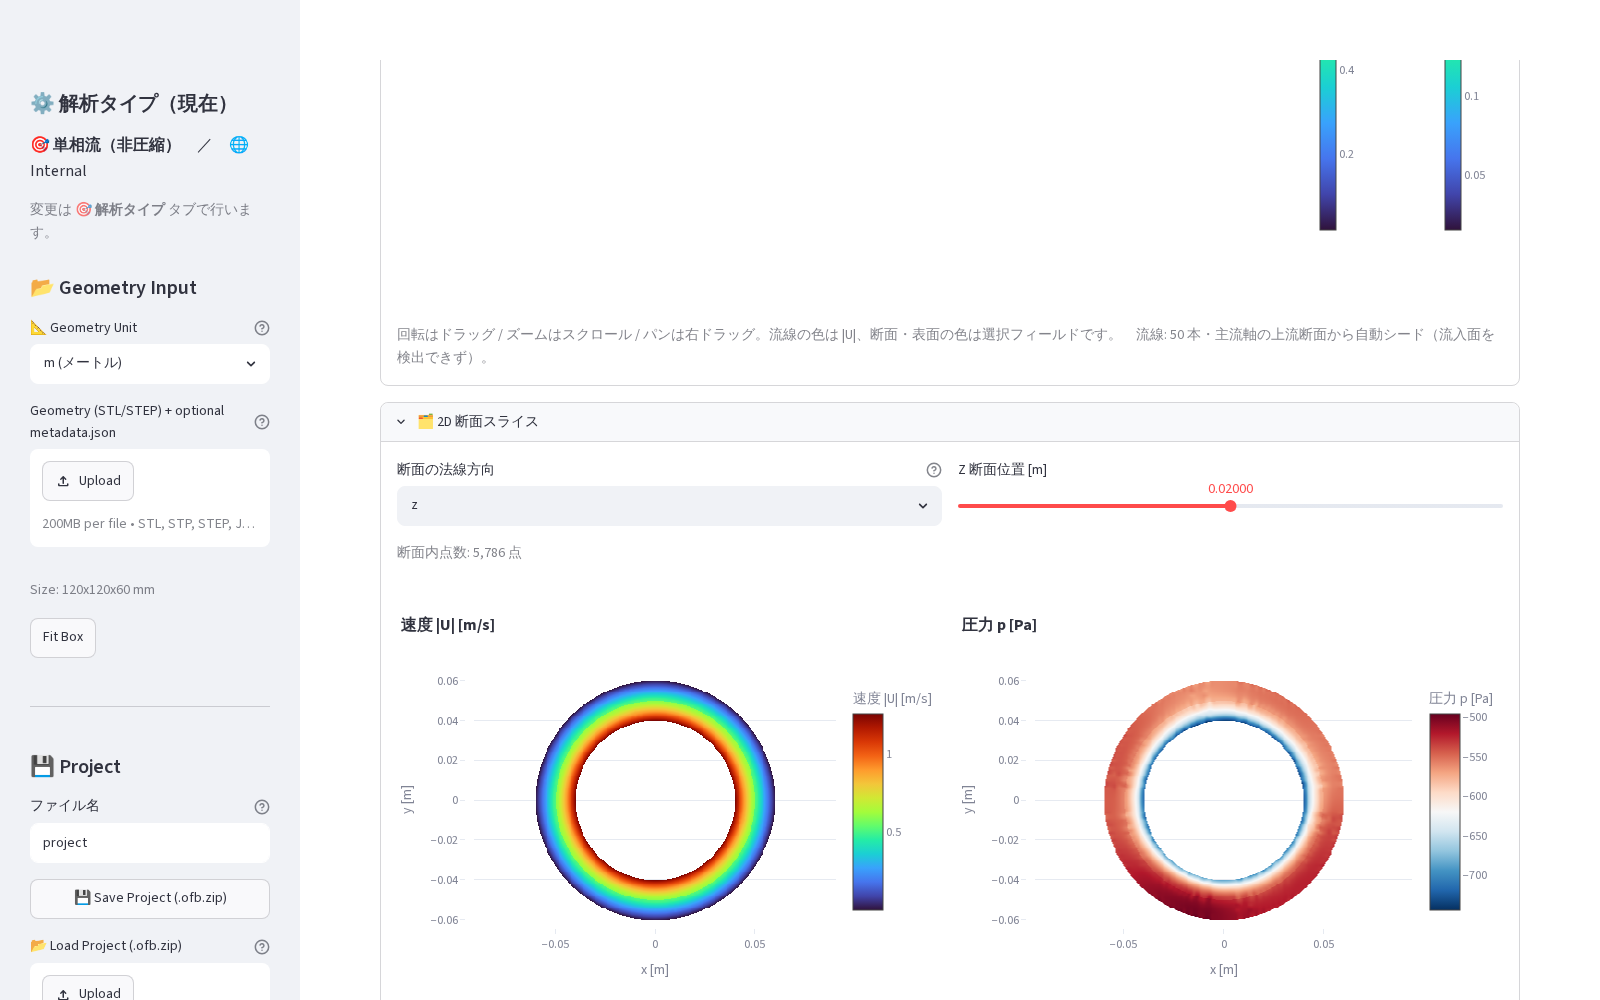Click Save Project (.ofb.zip) button
This screenshot has height=1000, width=1600.
pos(150,899)
